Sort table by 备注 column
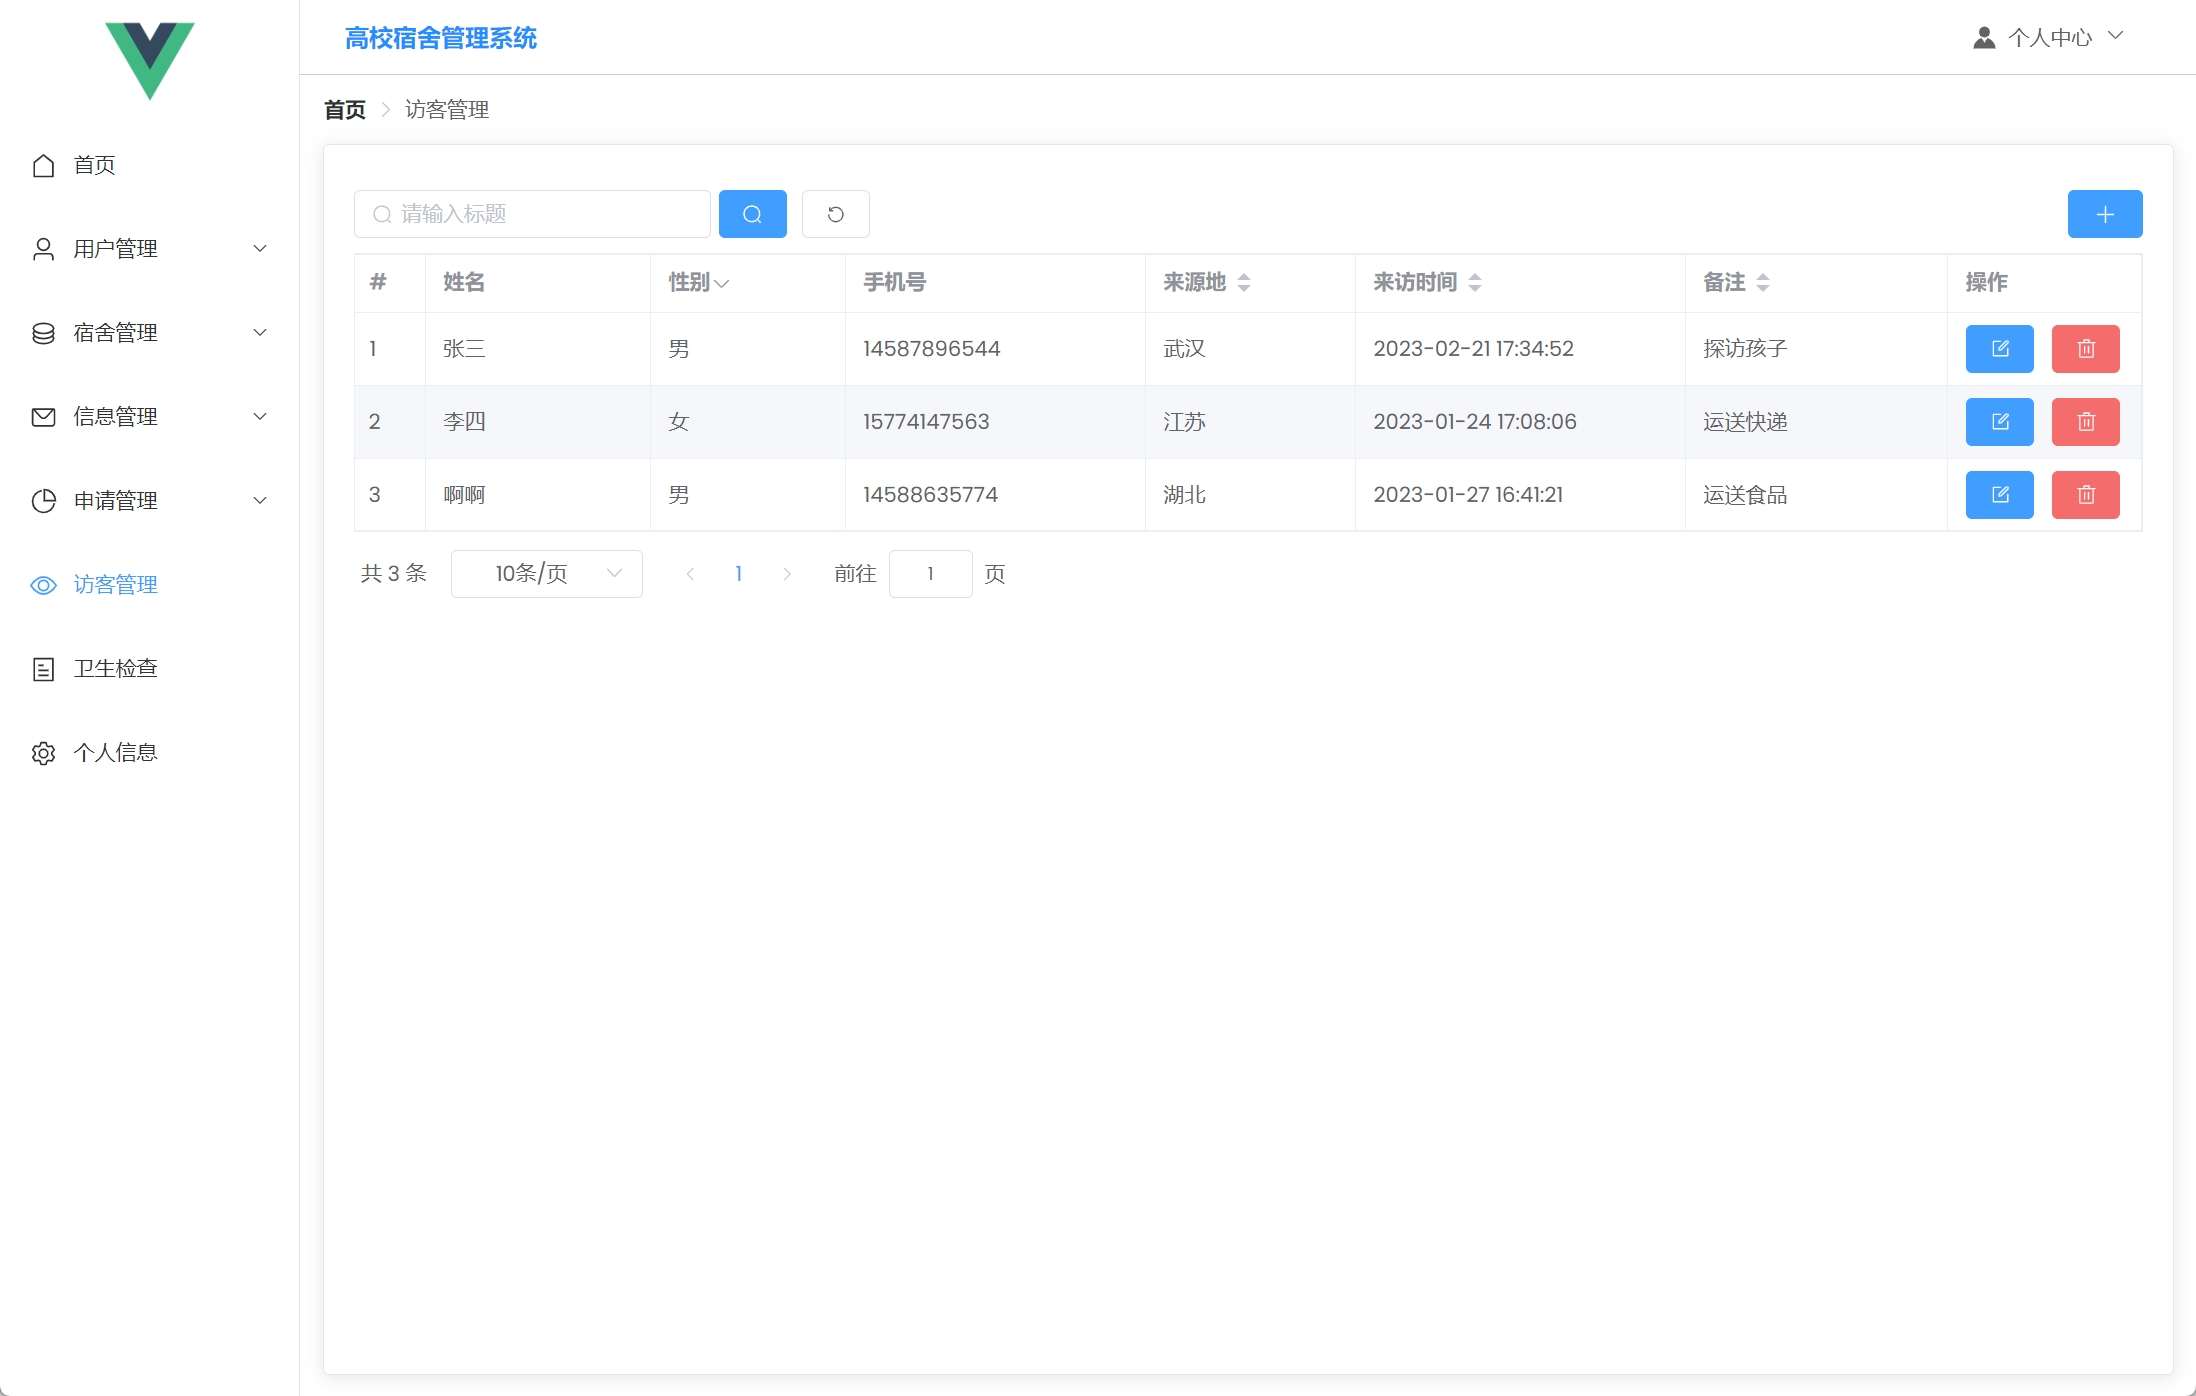The height and width of the screenshot is (1396, 2196). 1762,283
